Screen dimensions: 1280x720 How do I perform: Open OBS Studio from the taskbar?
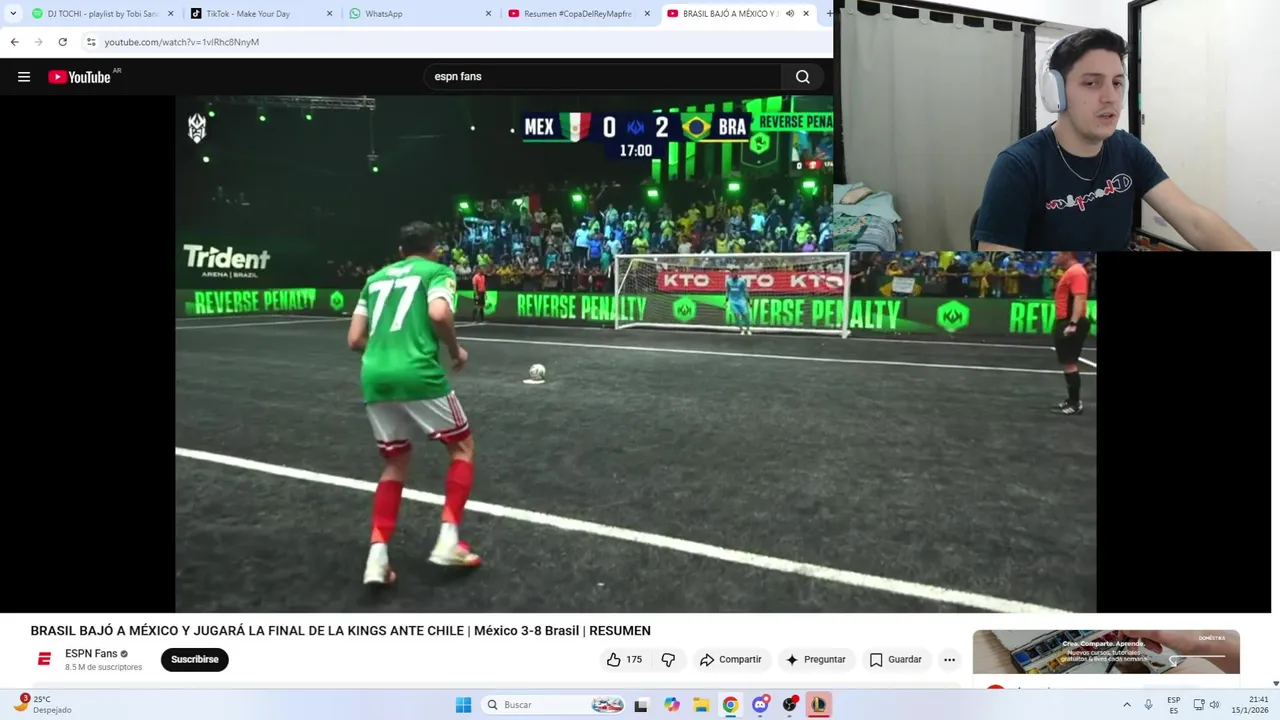pyautogui.click(x=790, y=705)
